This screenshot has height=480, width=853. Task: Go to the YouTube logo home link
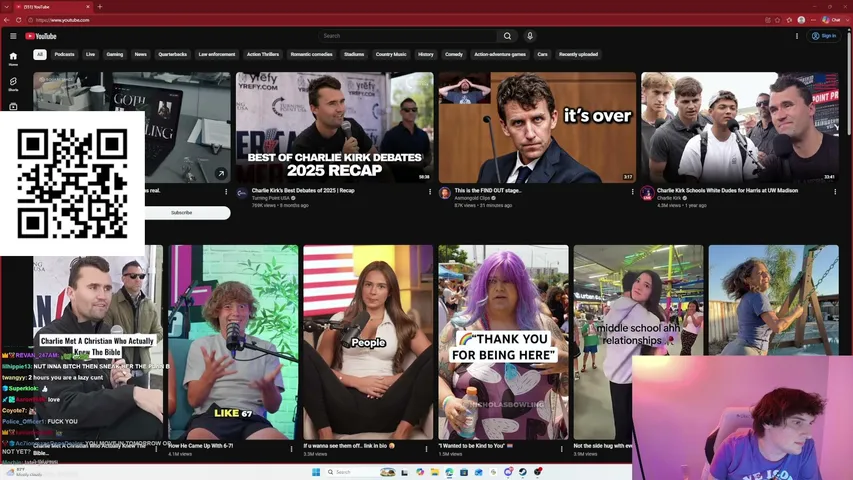coord(41,36)
